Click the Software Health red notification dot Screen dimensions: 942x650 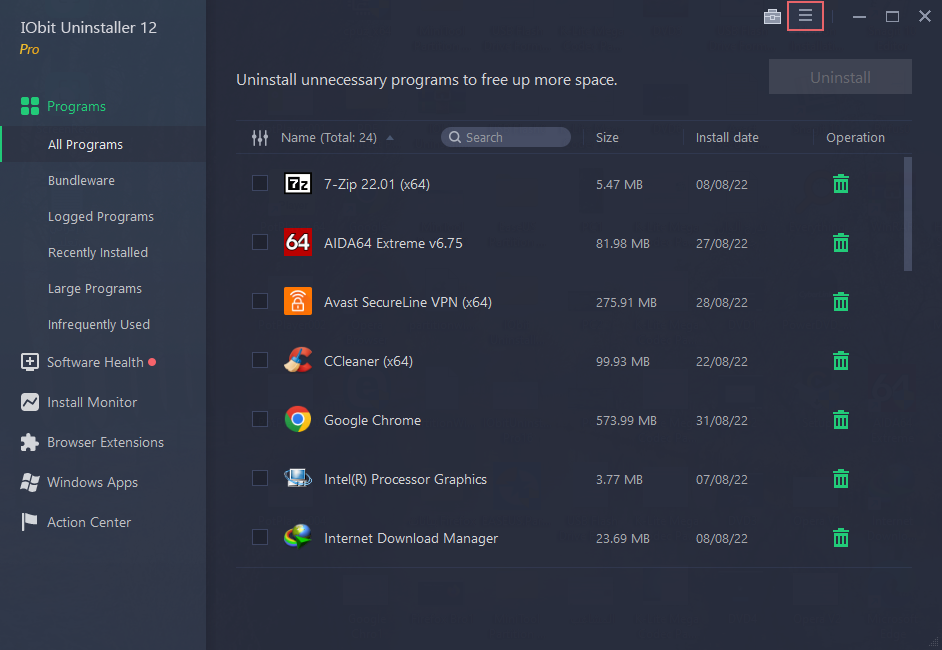(x=152, y=362)
